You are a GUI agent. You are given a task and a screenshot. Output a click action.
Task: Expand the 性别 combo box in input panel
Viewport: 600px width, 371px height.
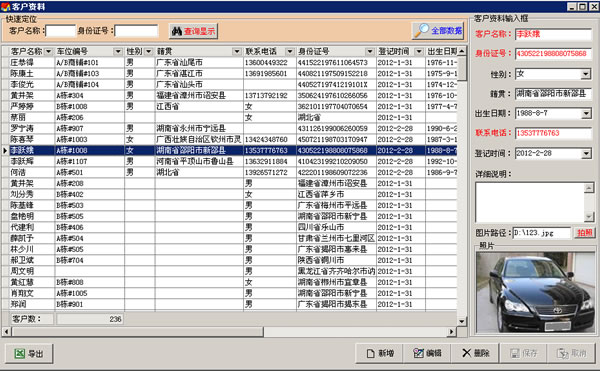click(585, 74)
